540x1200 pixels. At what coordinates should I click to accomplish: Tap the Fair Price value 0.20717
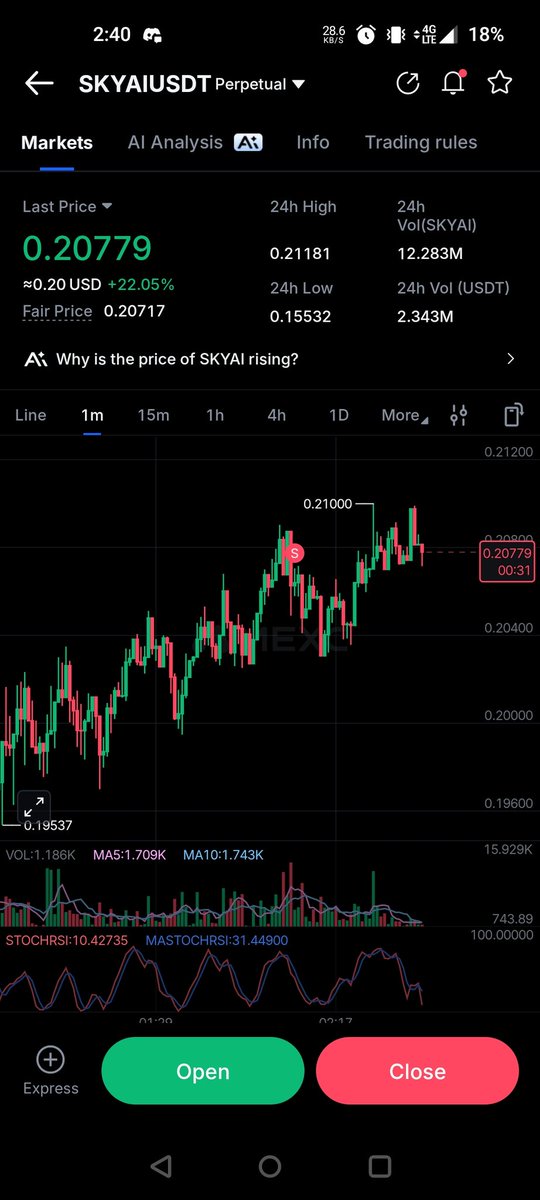coord(135,311)
